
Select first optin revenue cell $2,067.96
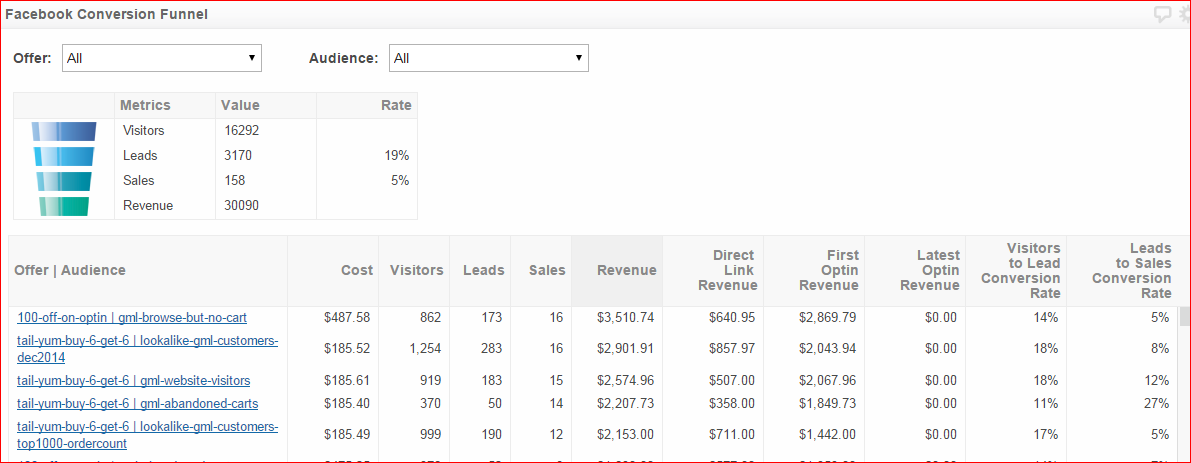(827, 380)
